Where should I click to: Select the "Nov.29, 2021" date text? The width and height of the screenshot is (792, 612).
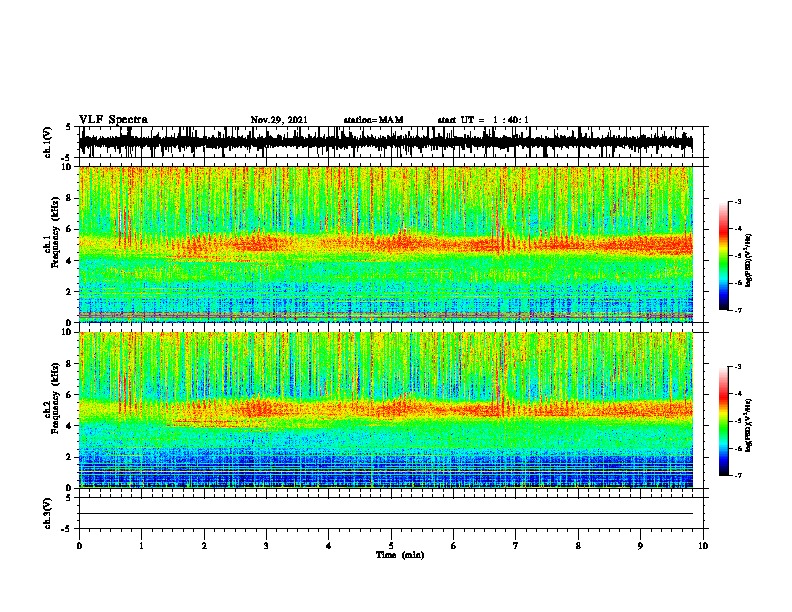(x=279, y=120)
